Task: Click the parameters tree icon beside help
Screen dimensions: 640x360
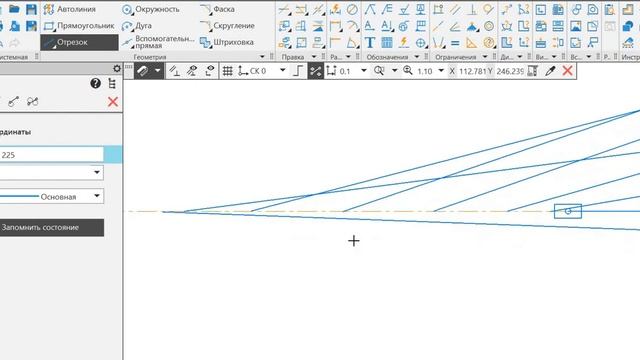Action: tap(112, 84)
